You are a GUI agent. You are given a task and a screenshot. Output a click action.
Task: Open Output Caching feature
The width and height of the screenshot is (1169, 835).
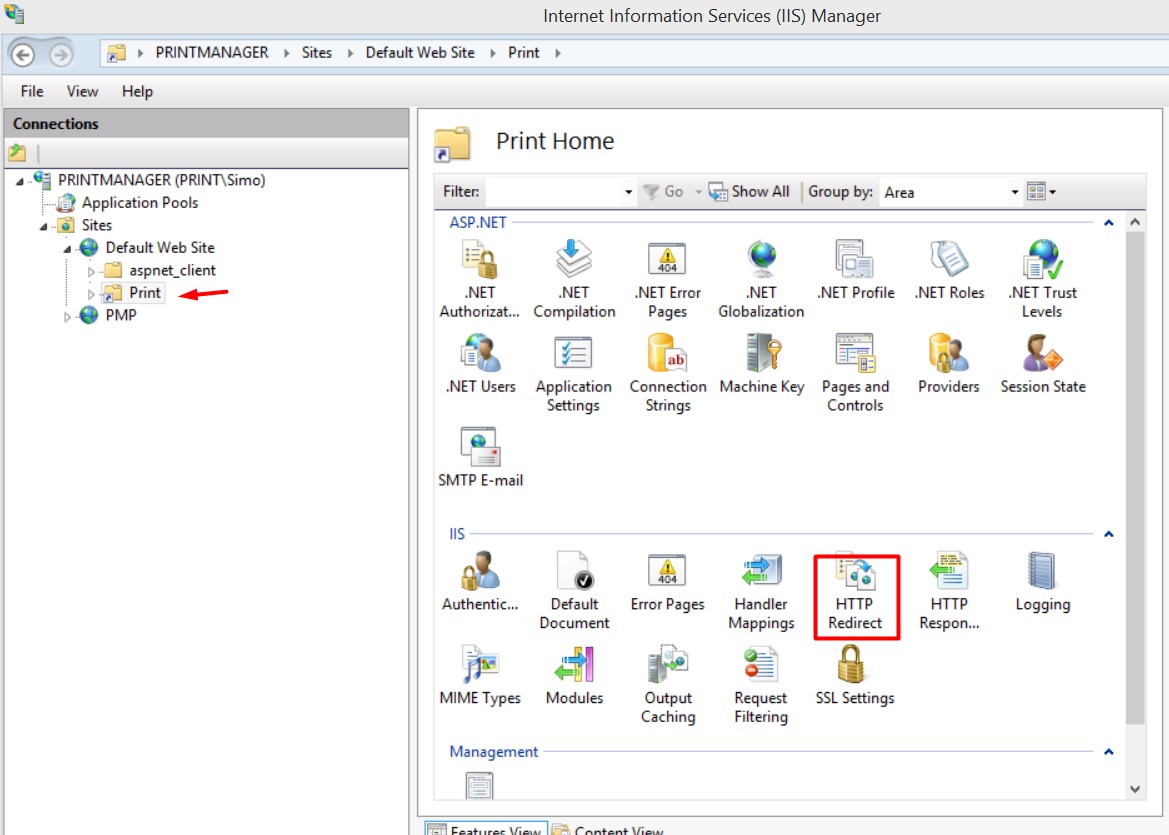pos(667,684)
